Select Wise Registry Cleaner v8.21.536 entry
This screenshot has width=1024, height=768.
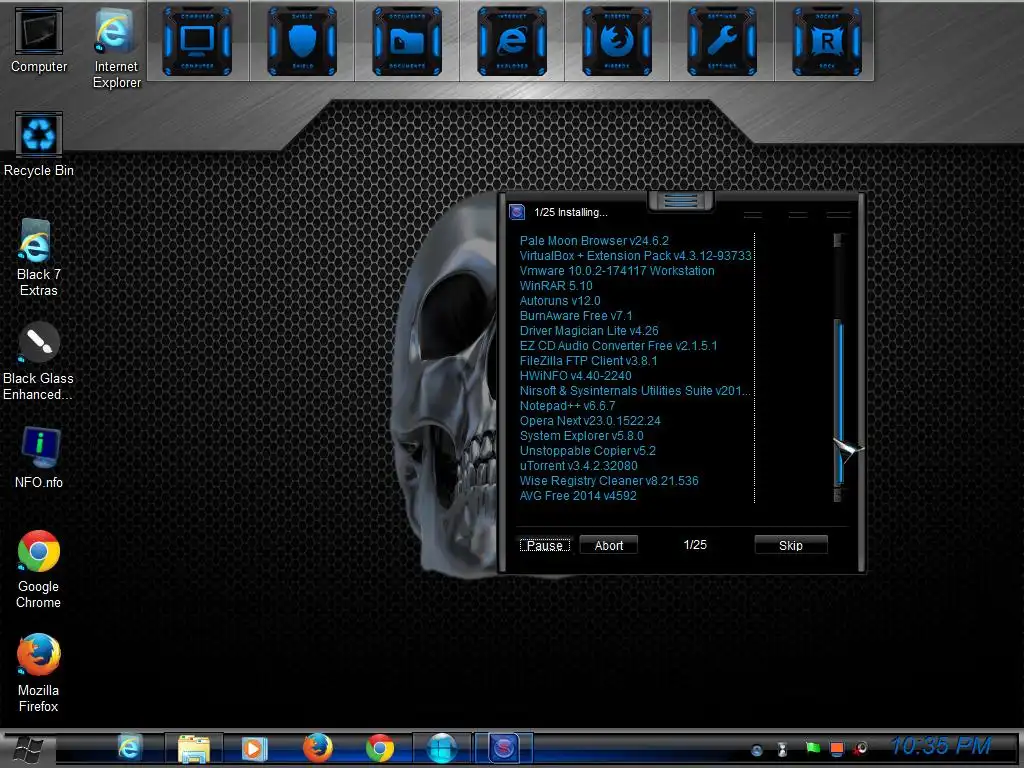click(609, 481)
